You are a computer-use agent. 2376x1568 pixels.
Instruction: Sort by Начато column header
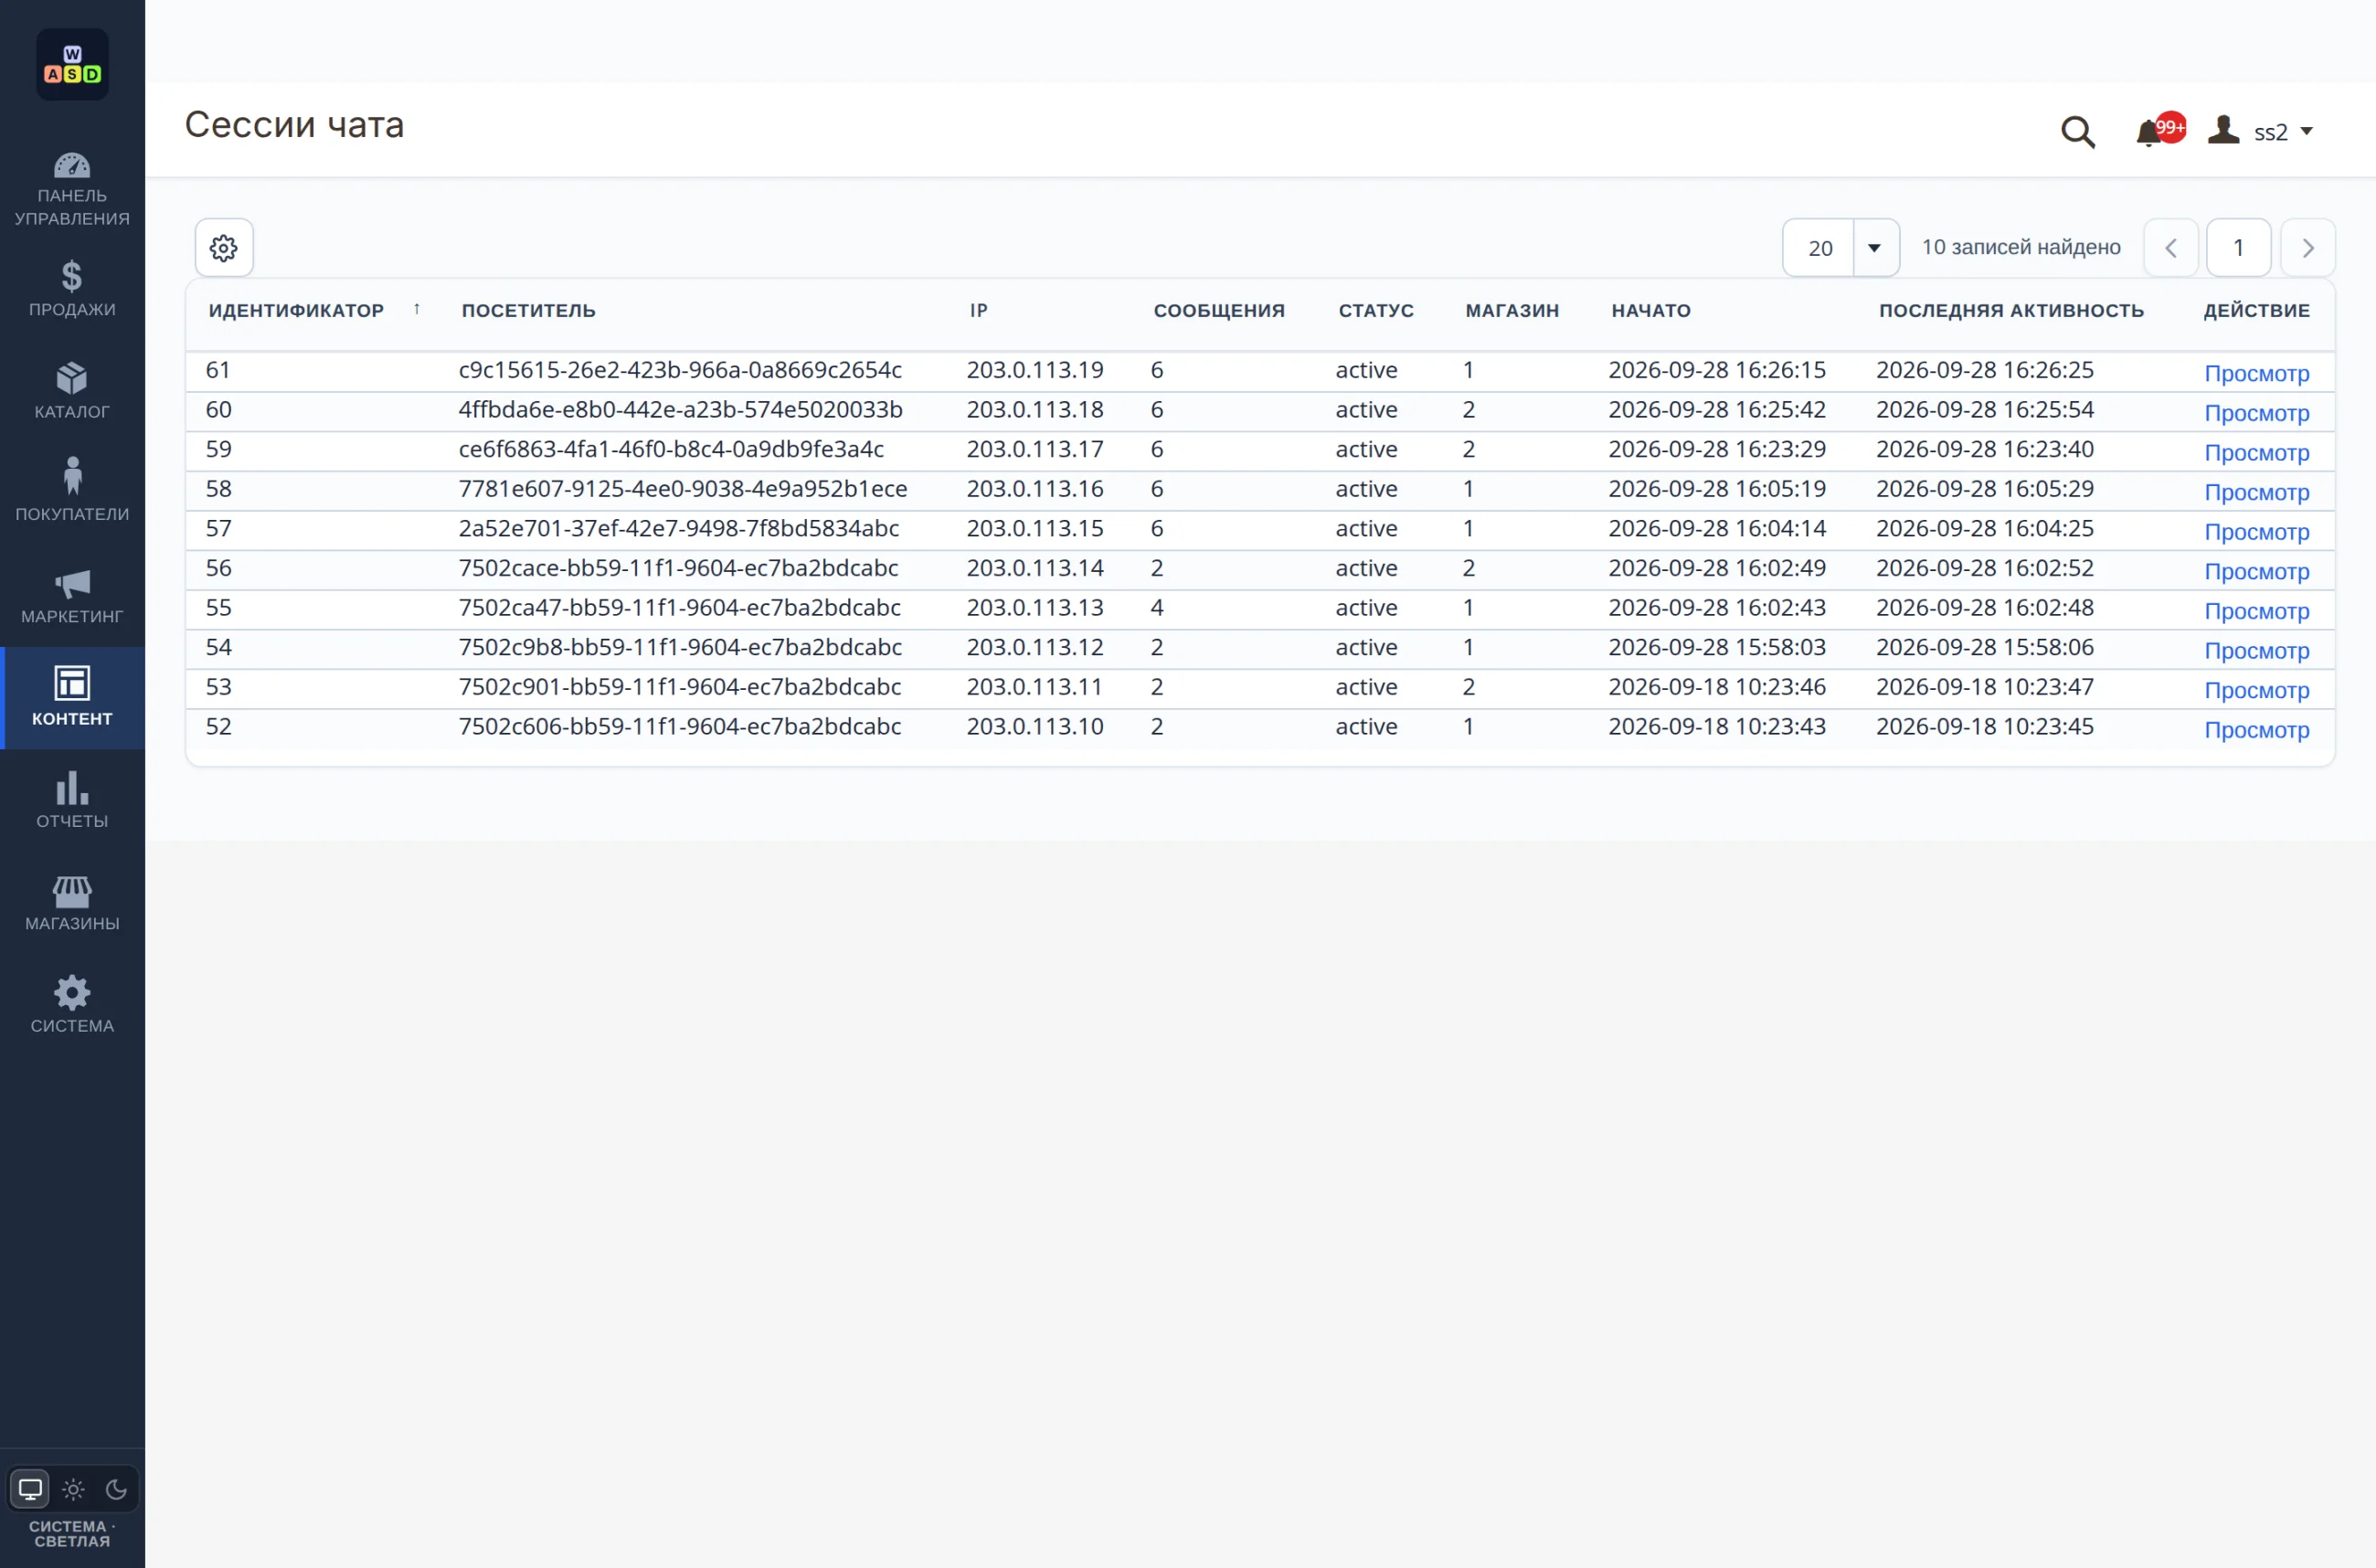point(1651,311)
